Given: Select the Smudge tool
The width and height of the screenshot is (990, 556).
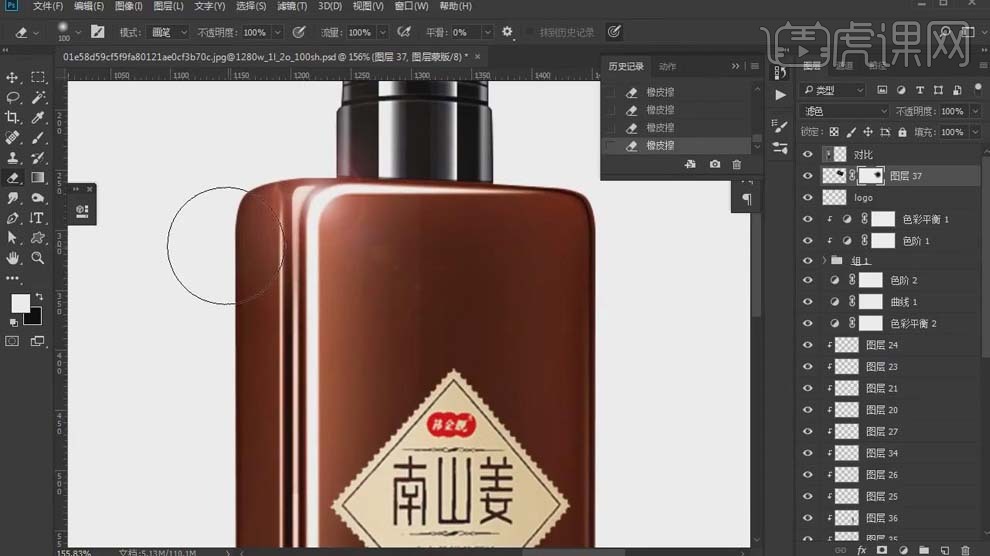Looking at the screenshot, I should click(12, 198).
